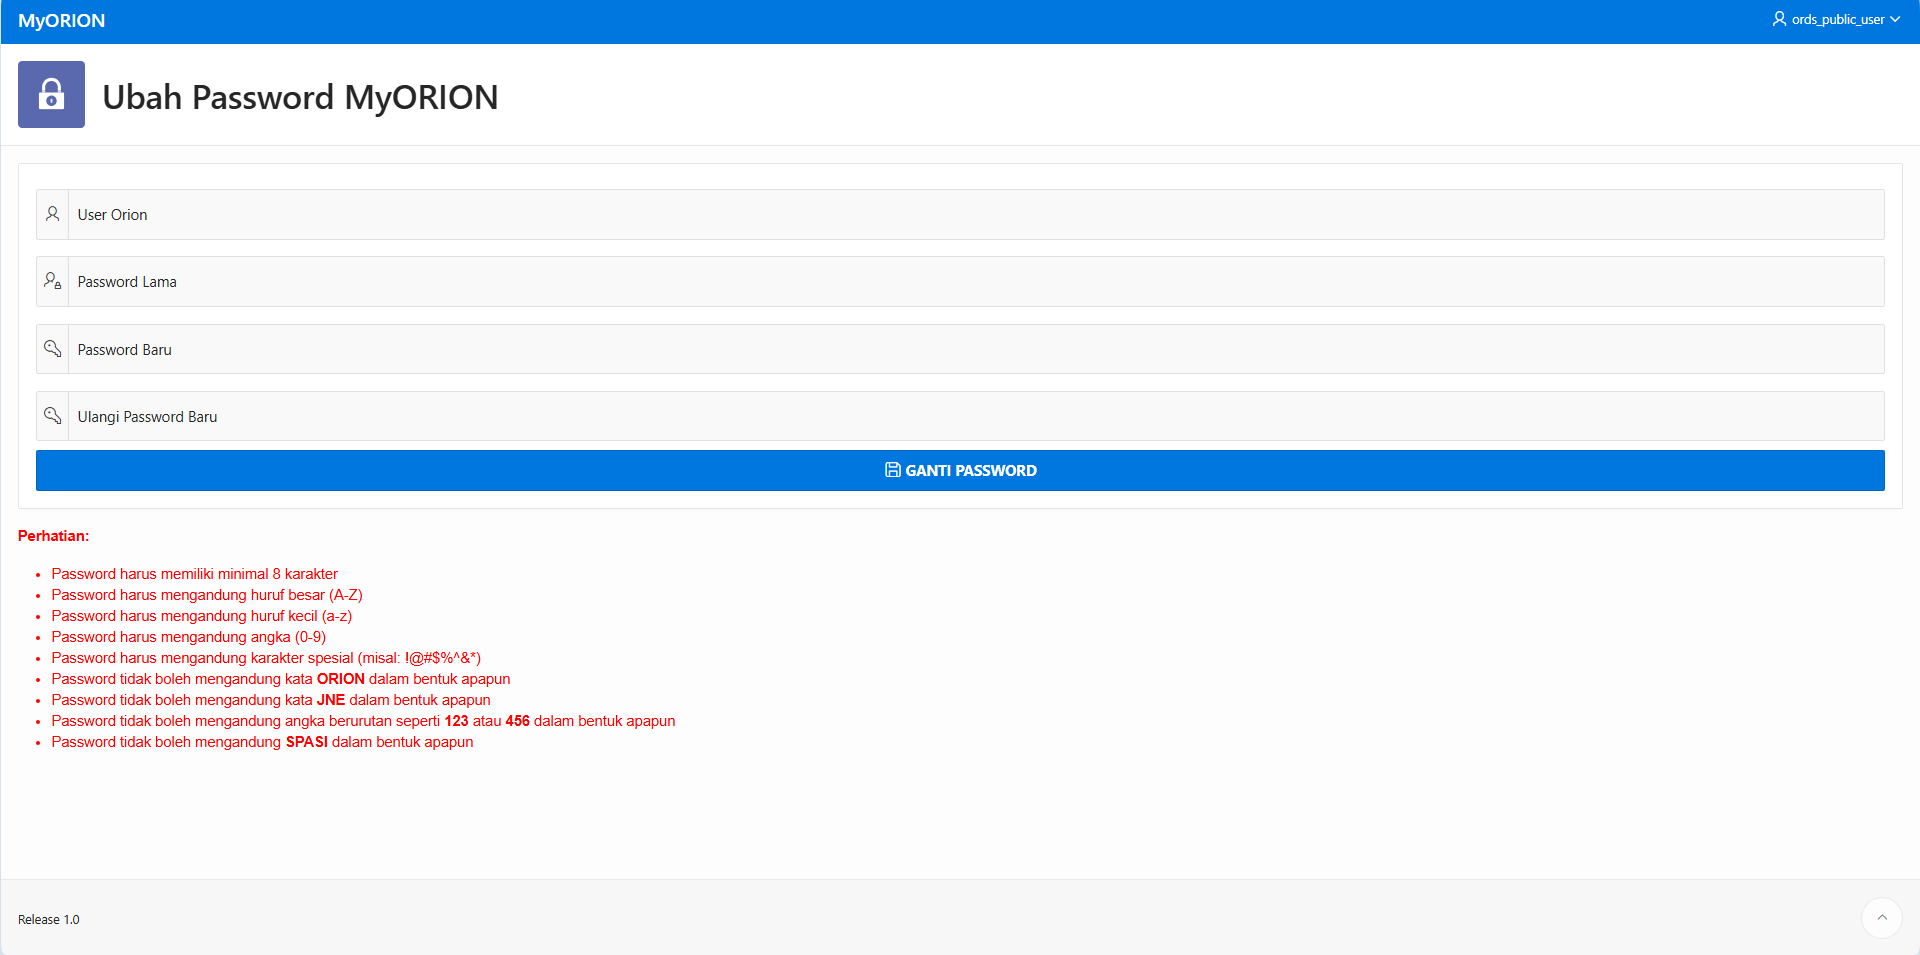Click the Ubah Password MyORION heading

tap(300, 97)
